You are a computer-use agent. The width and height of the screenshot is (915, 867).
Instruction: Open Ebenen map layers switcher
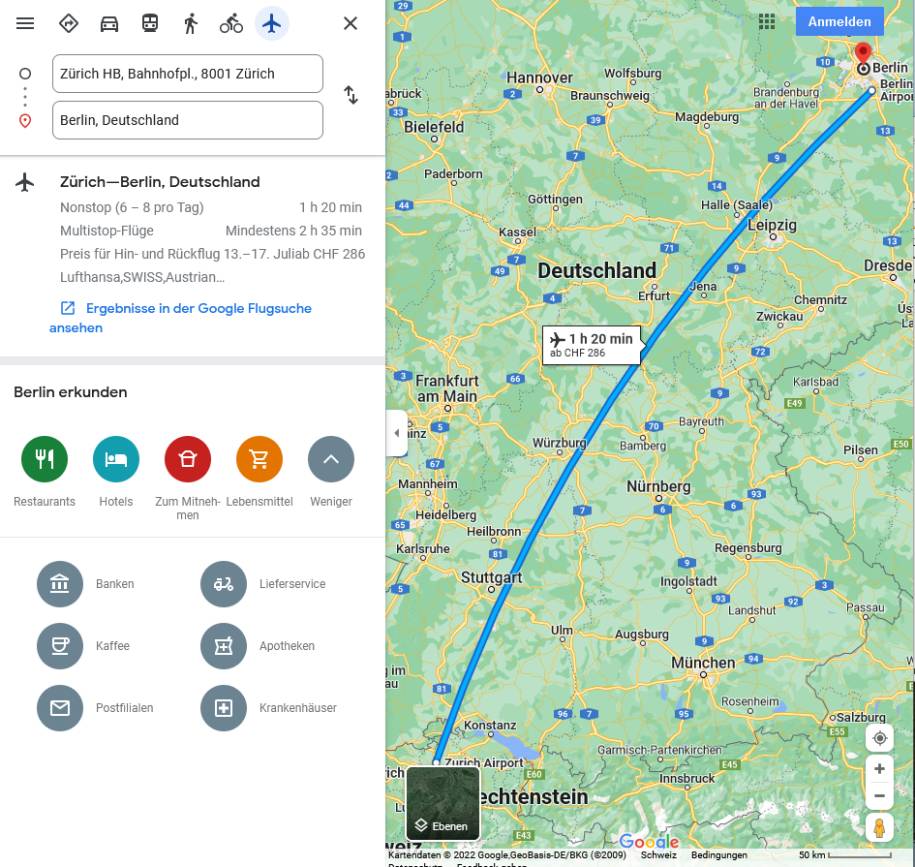point(443,803)
